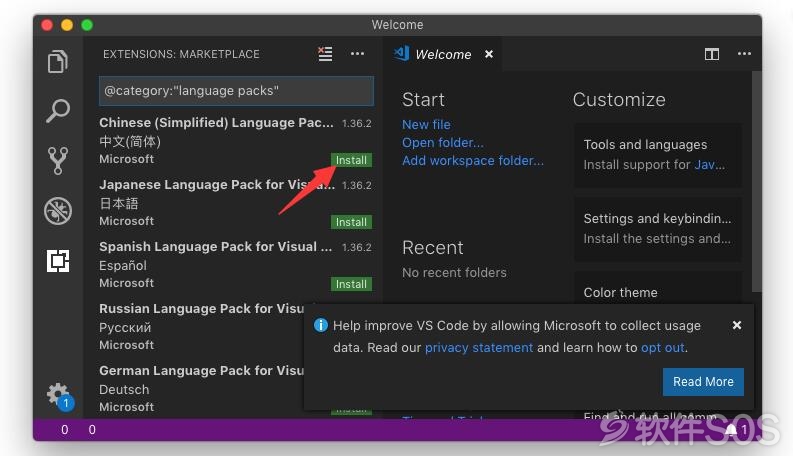The image size is (793, 456).
Task: Select Chinese (Simplified) Language Pack title
Action: pos(216,123)
